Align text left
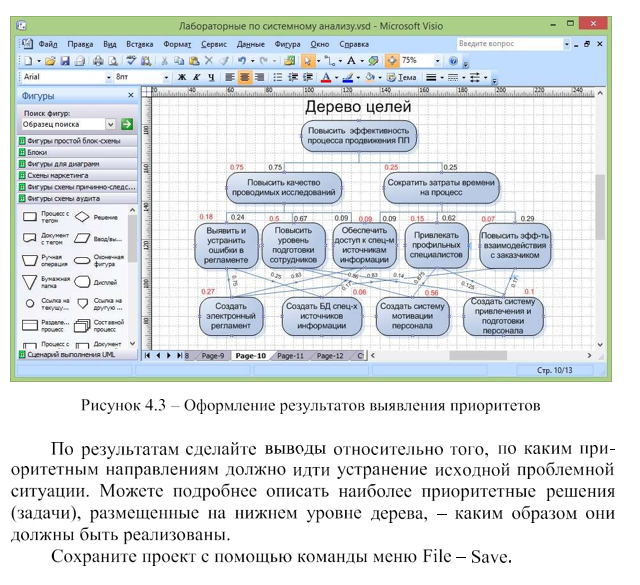 (x=230, y=77)
